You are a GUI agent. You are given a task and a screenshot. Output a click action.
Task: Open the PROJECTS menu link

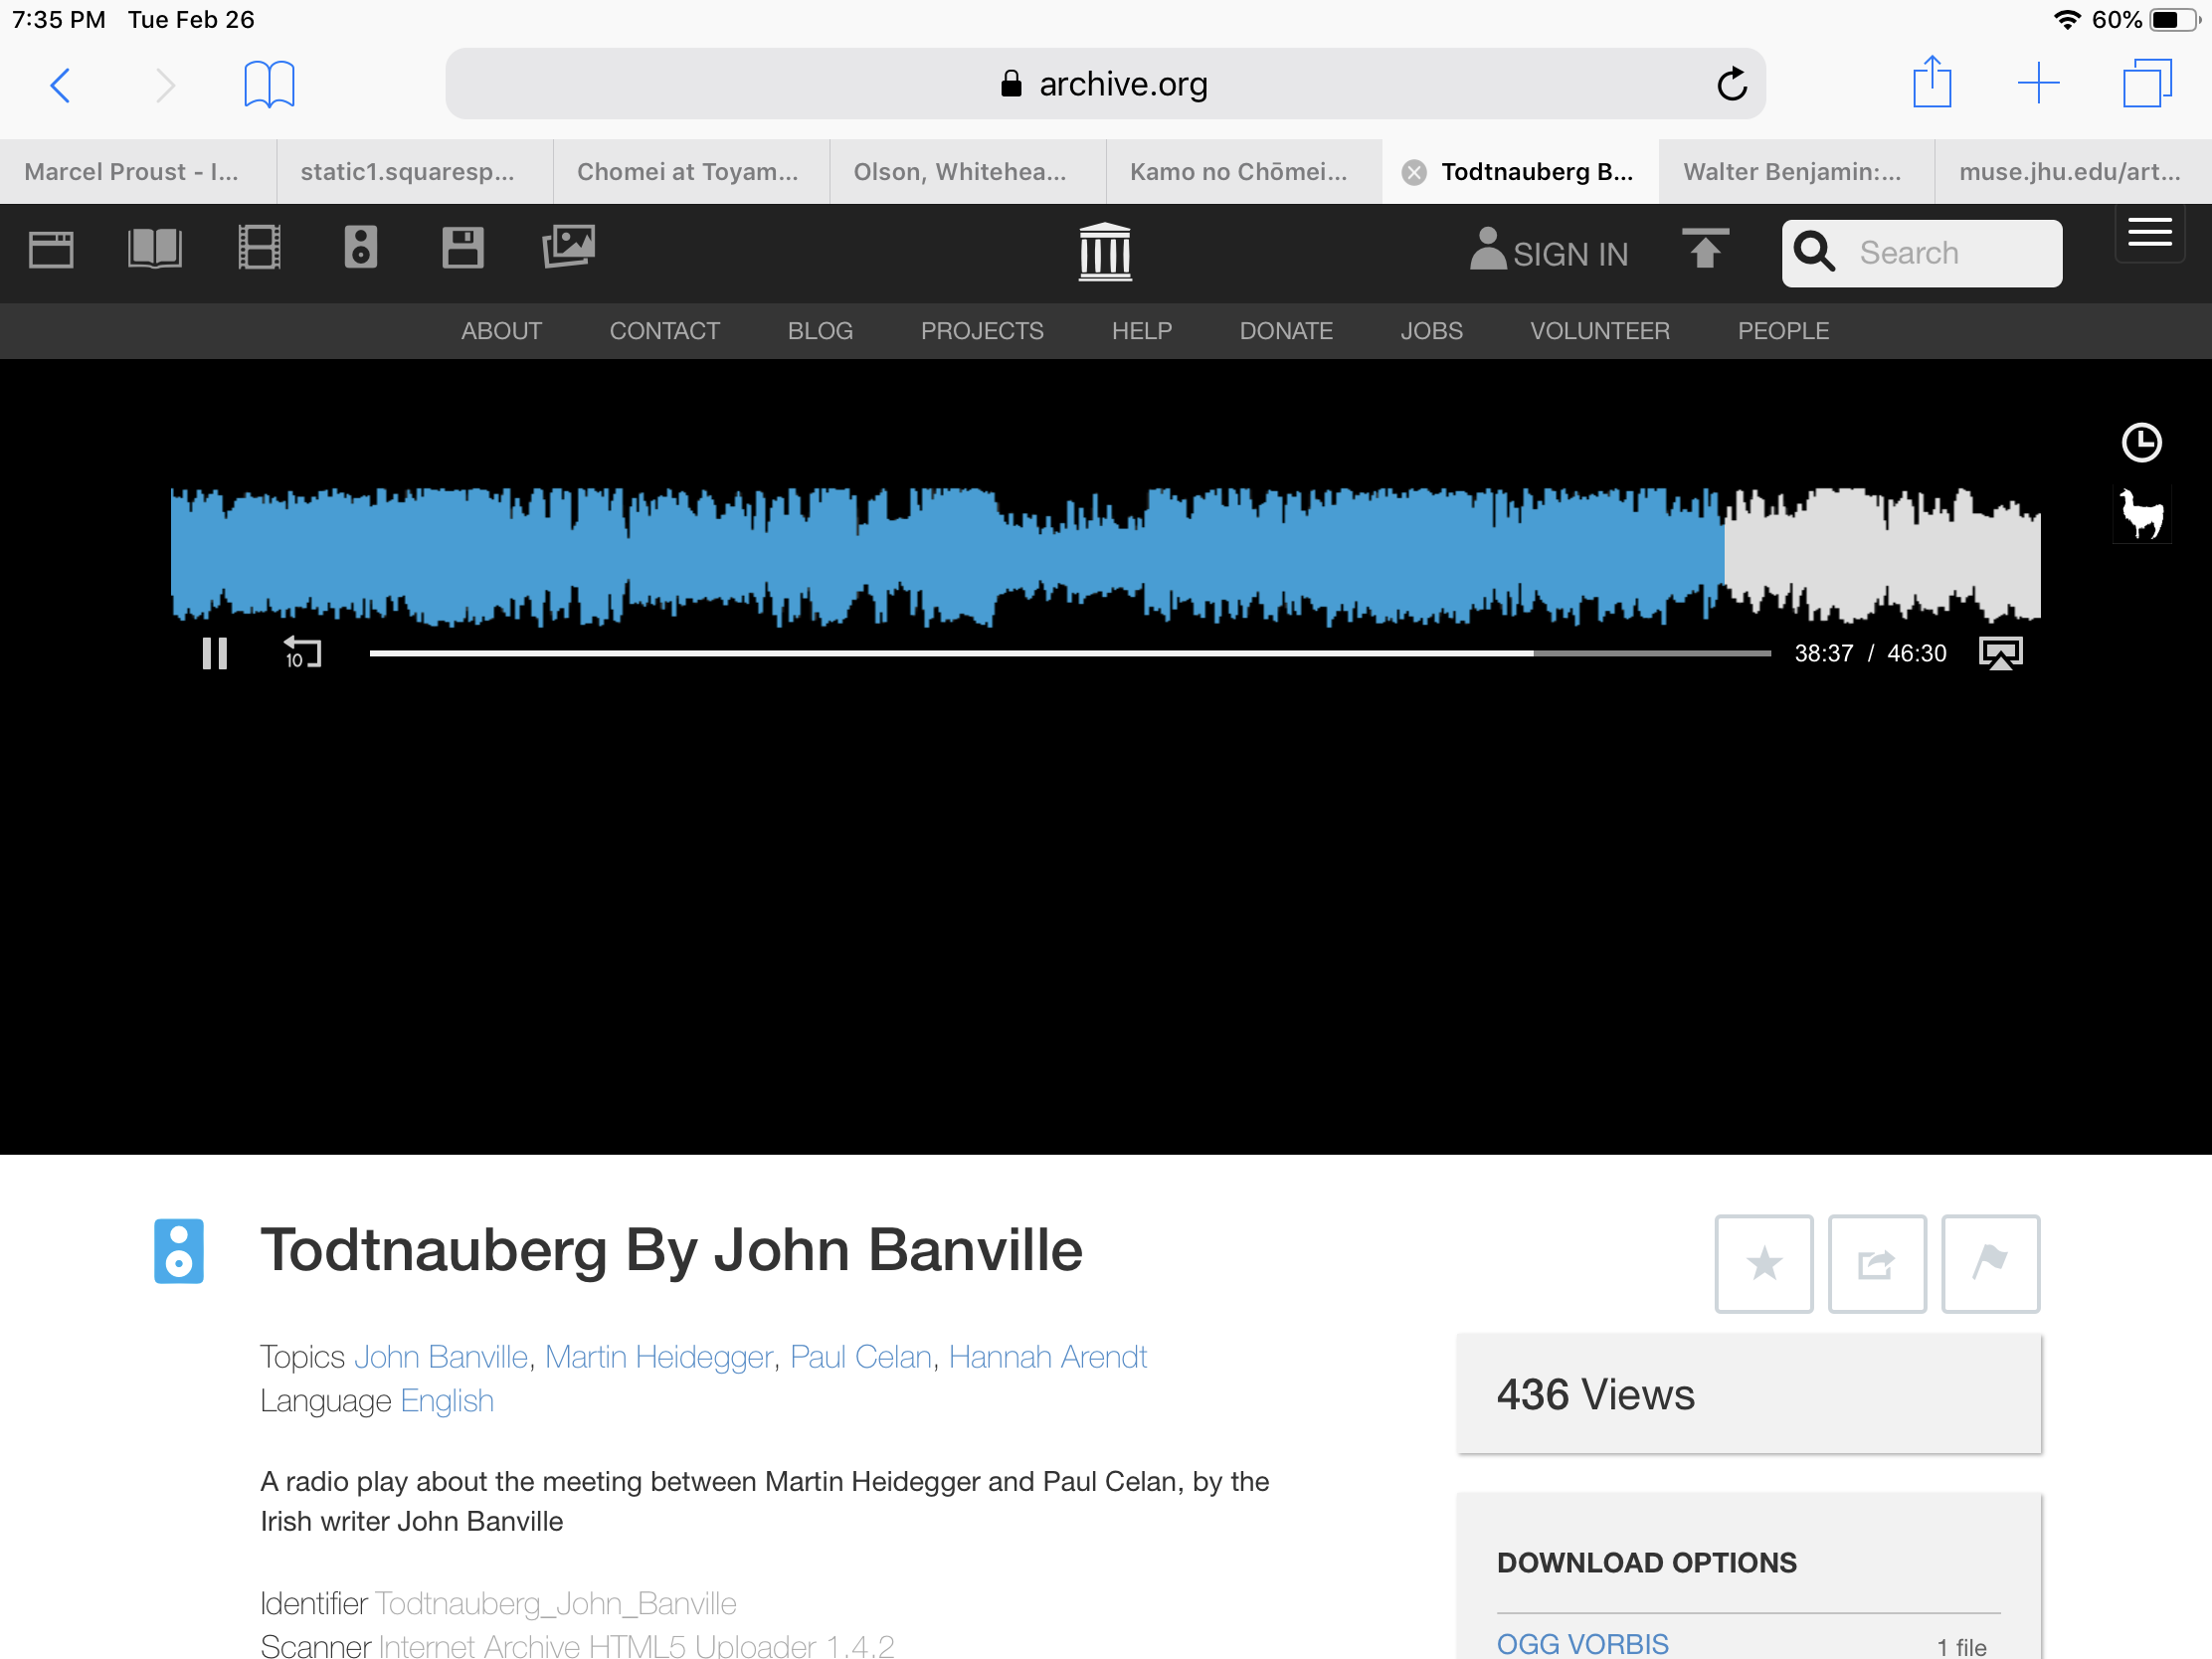[982, 331]
